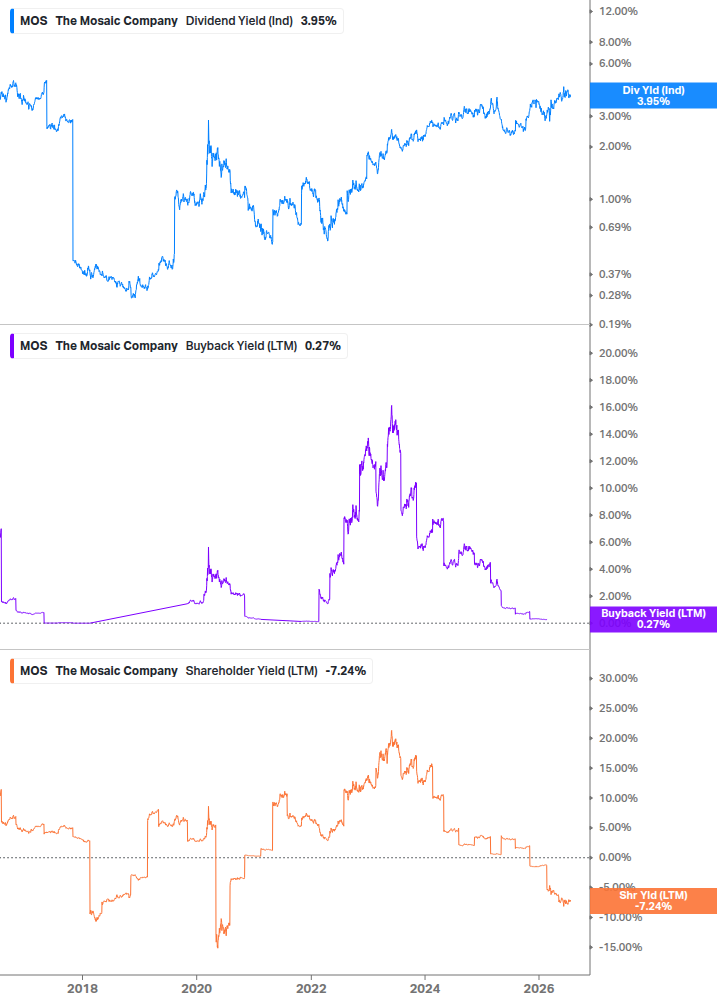
Task: Click the blue Dividend Yield color bar
Action: point(12,21)
